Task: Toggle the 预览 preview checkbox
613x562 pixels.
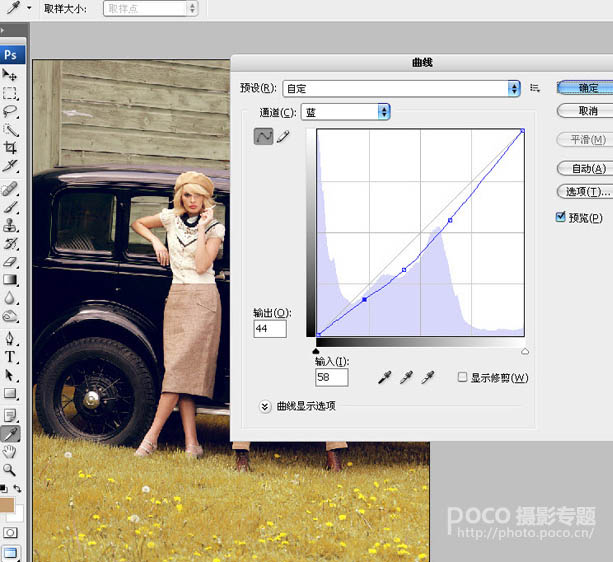Action: click(561, 217)
